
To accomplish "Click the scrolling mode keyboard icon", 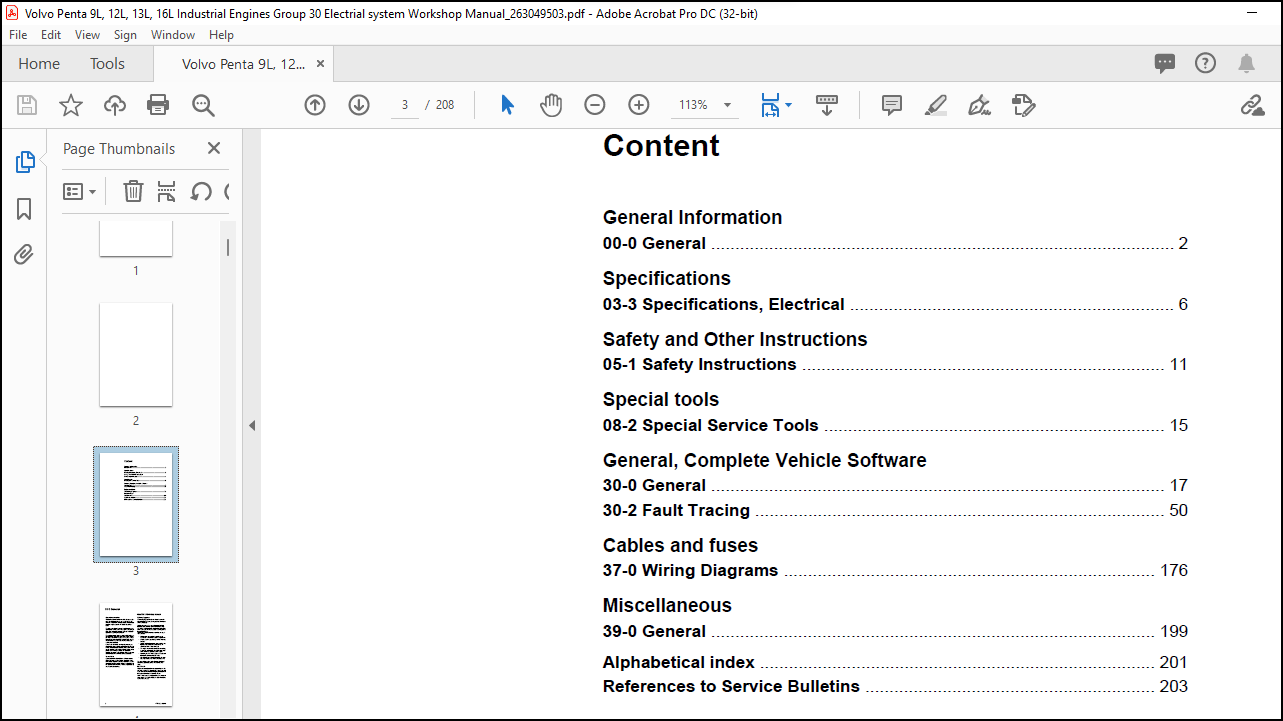I will pos(827,105).
